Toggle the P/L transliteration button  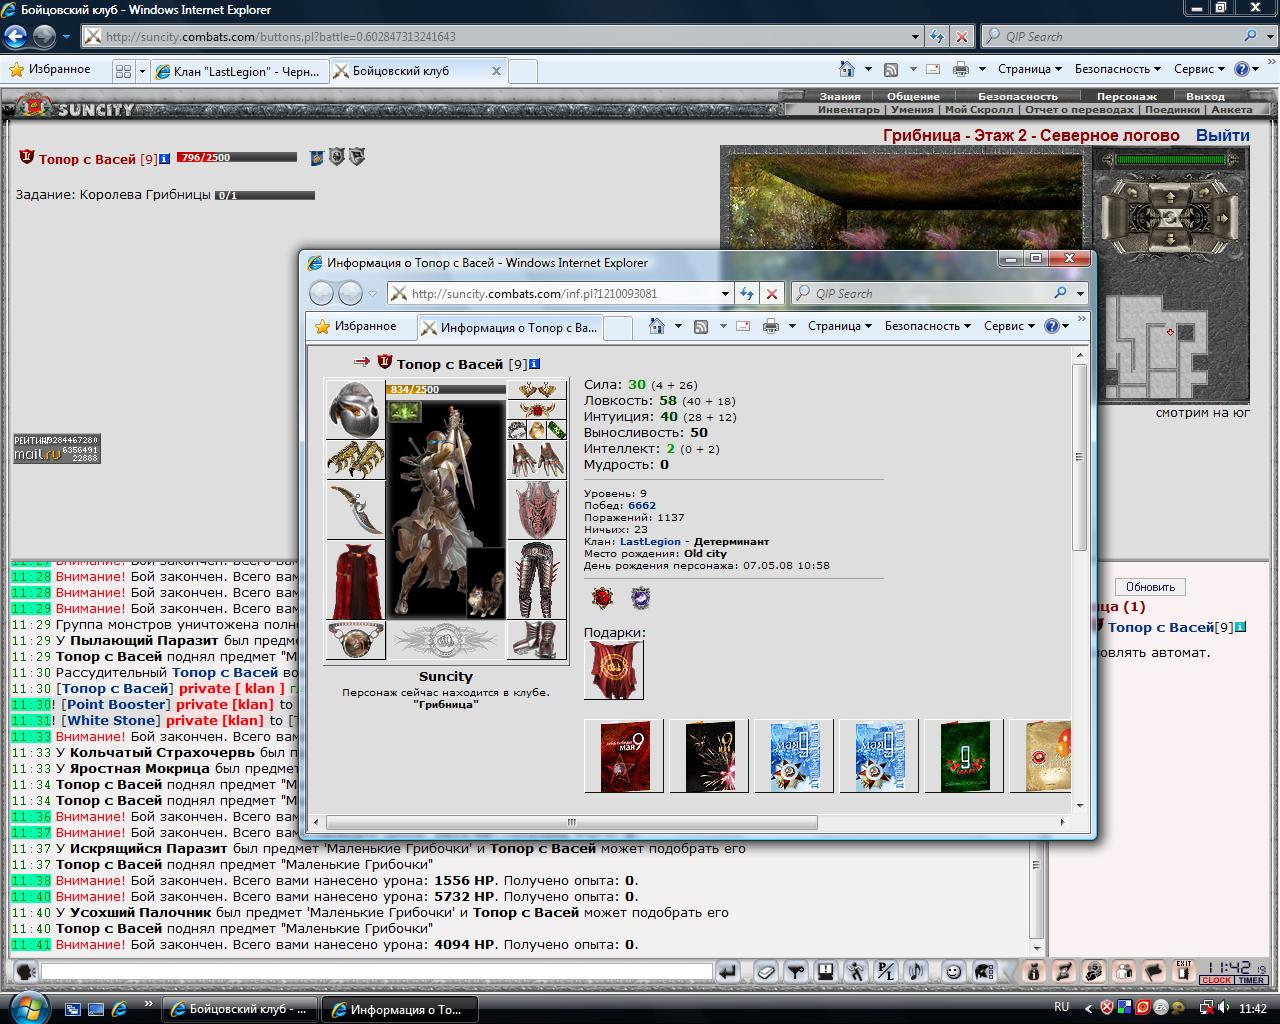pos(885,972)
